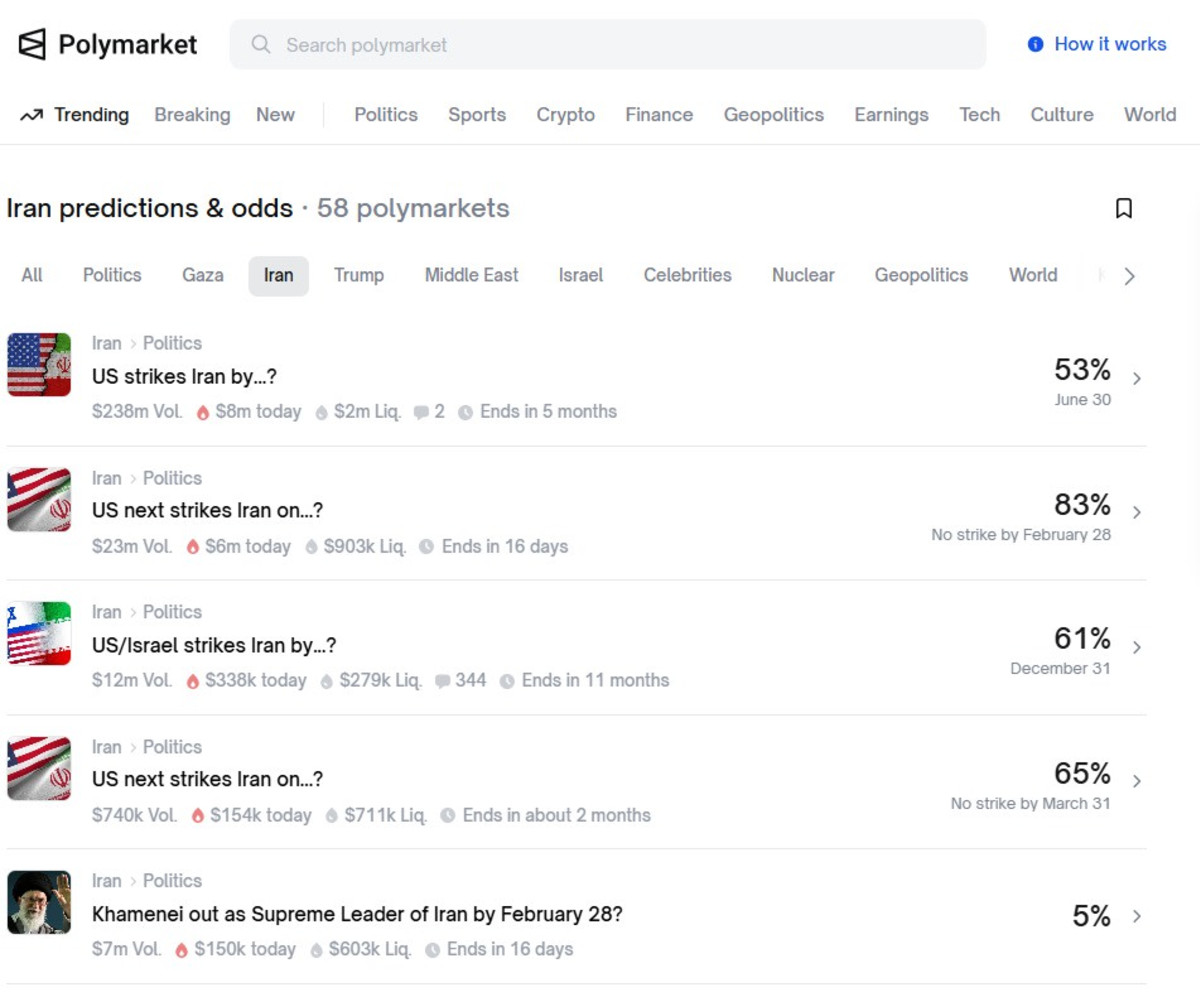The width and height of the screenshot is (1200, 997).
Task: Filter by the Middle East tag
Action: pyautogui.click(x=471, y=275)
